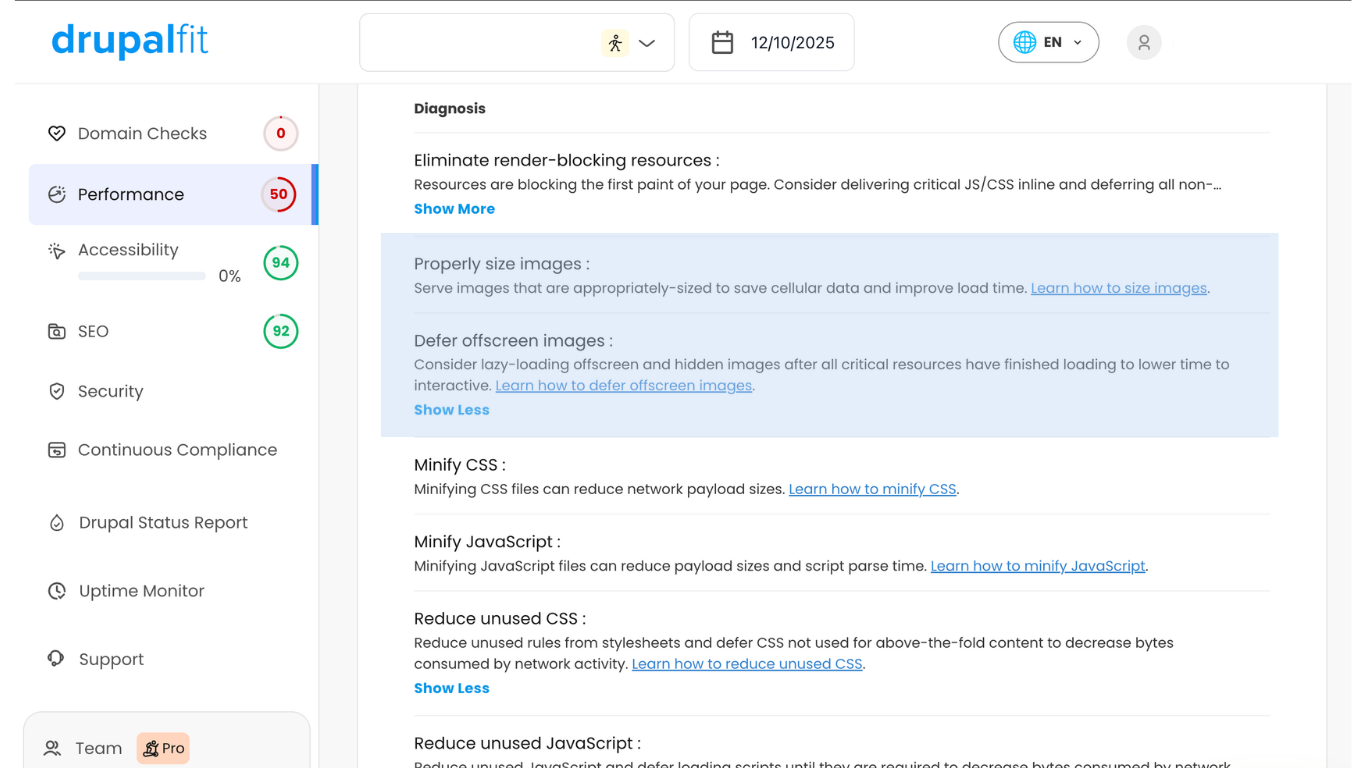Click the Support headset icon

click(x=57, y=659)
